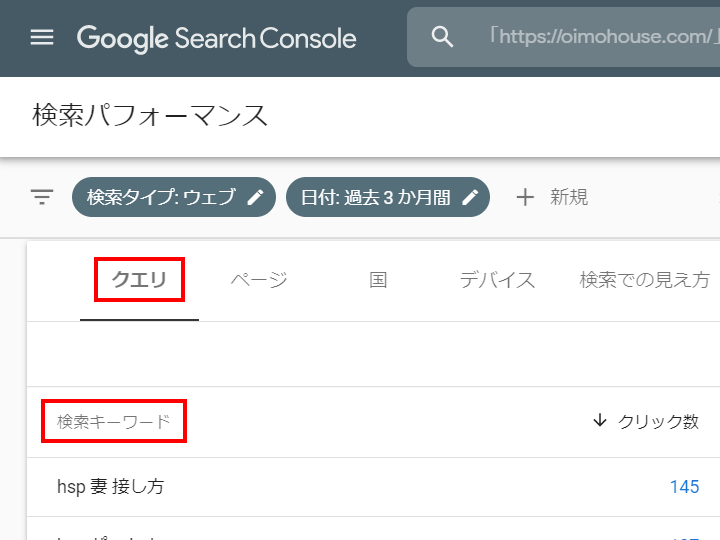720x540 pixels.
Task: Select the query row hsp 妻 接し方
Action: tap(111, 487)
